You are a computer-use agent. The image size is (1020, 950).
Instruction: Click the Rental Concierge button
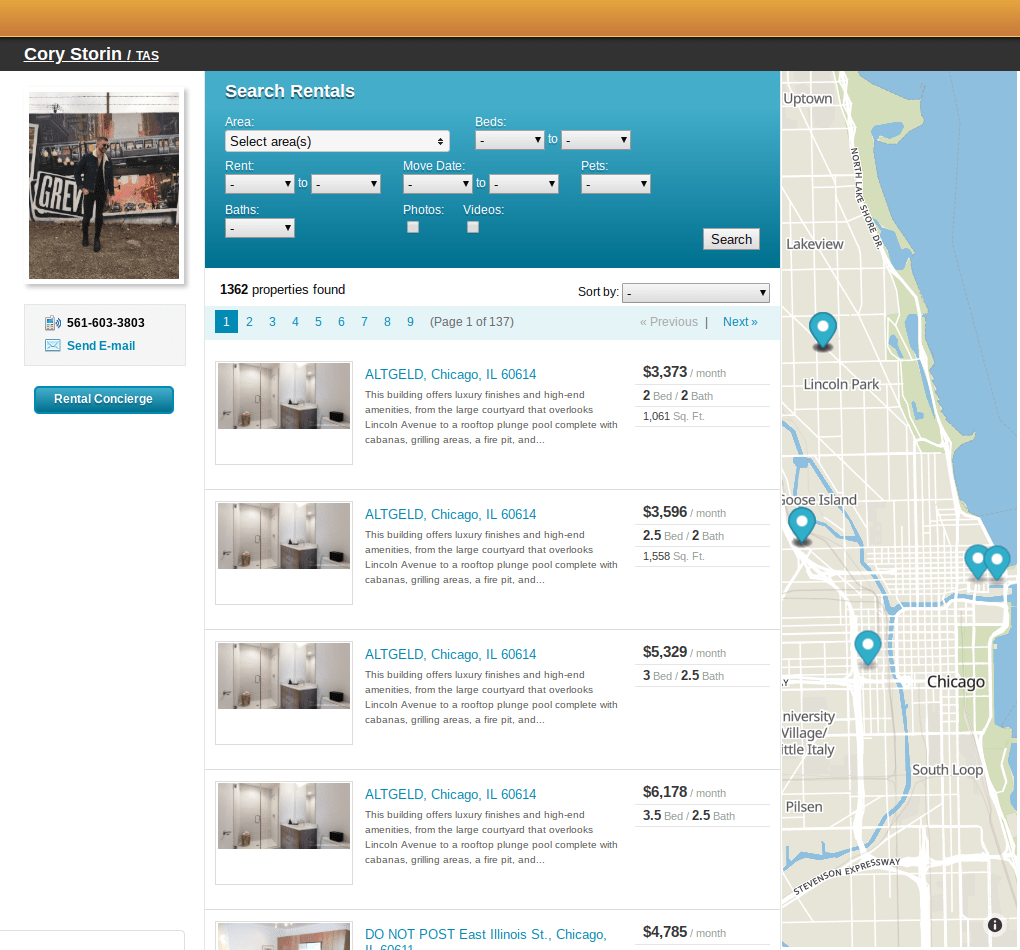[104, 399]
